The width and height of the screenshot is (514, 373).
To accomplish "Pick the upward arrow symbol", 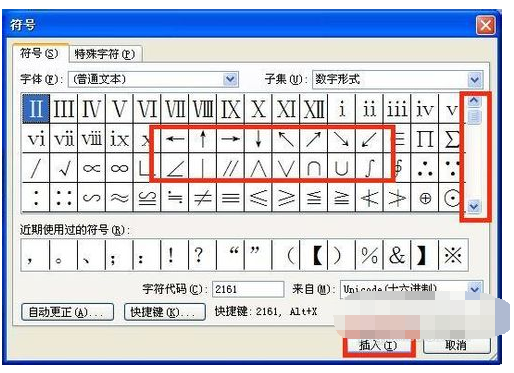I will coord(202,138).
